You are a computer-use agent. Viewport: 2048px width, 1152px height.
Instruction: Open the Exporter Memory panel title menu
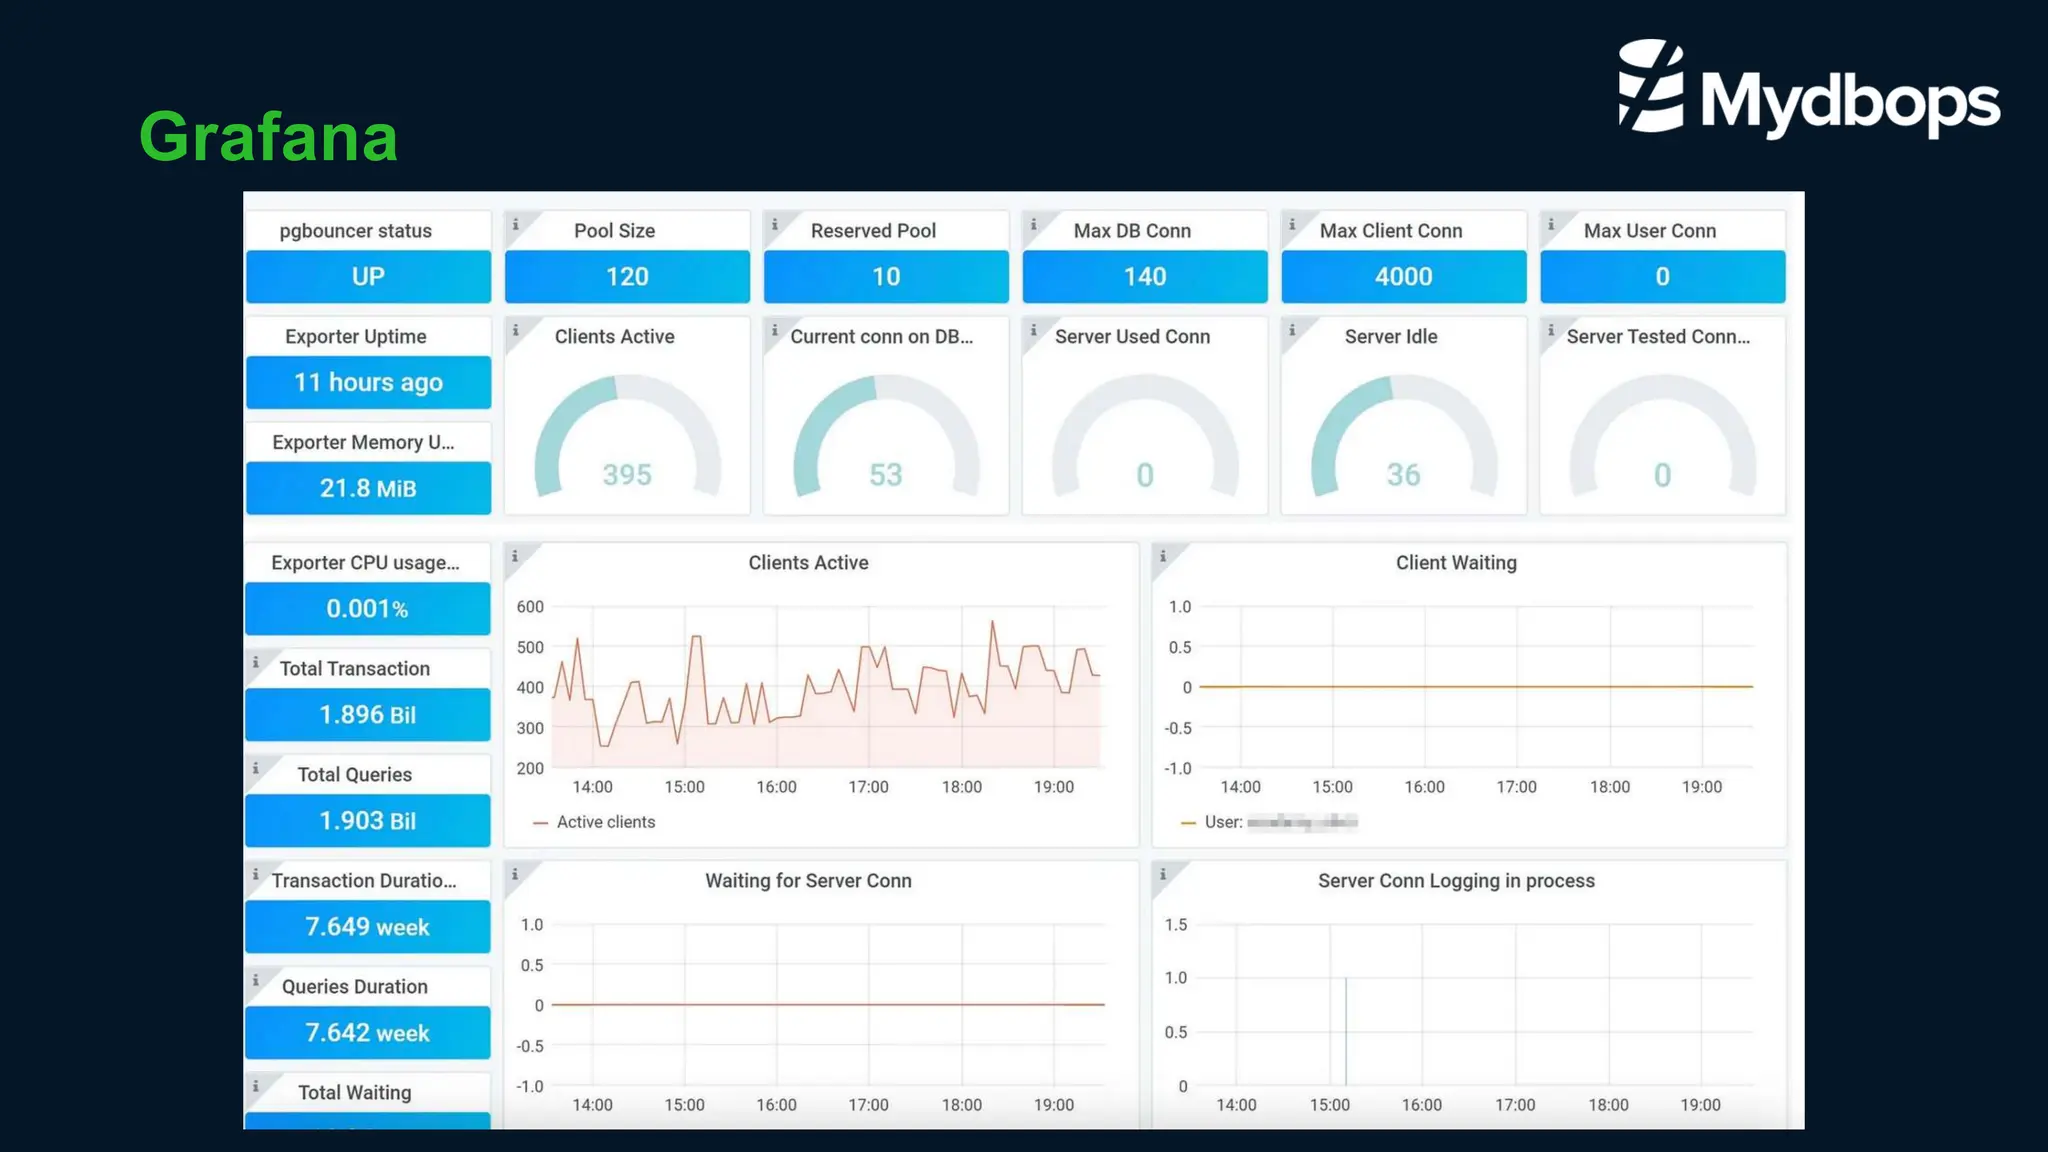pyautogui.click(x=363, y=443)
